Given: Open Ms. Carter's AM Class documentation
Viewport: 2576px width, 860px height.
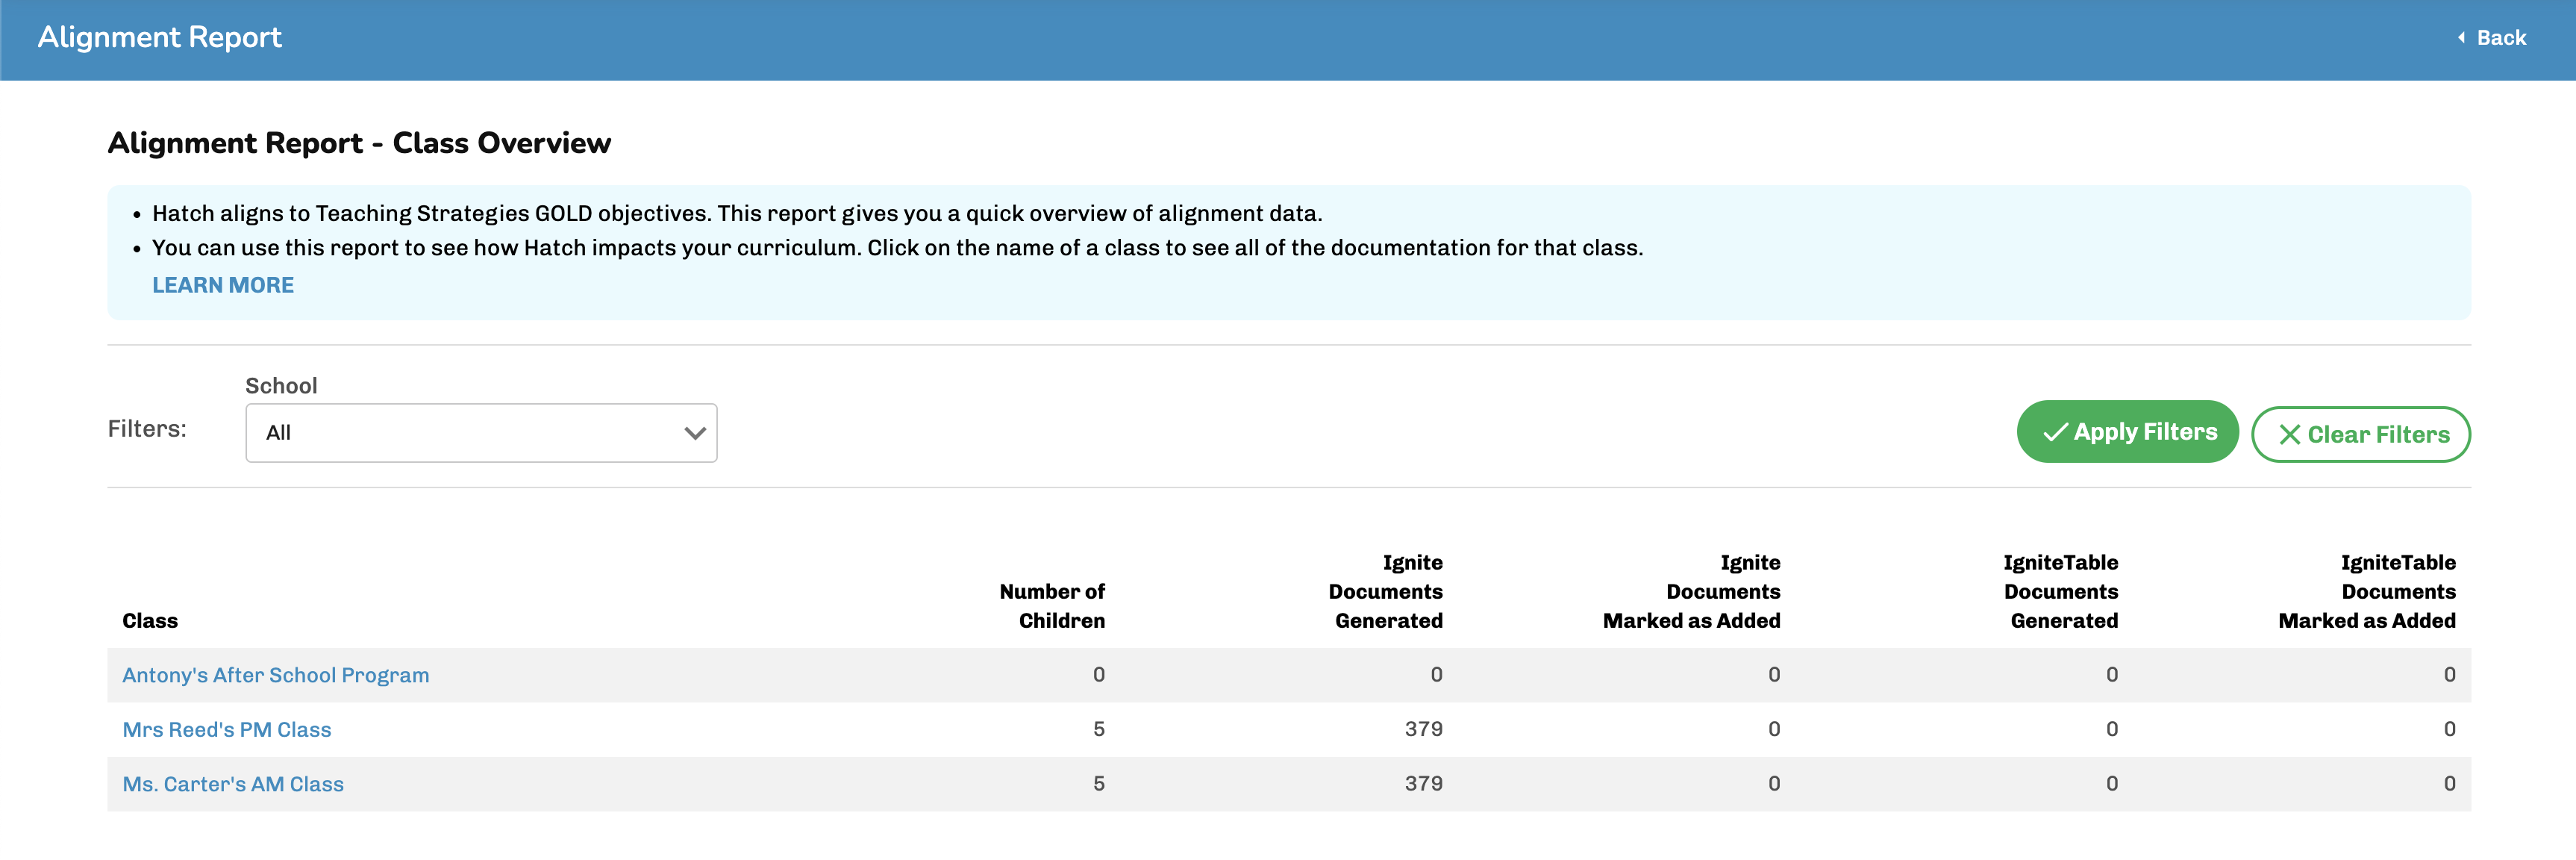Looking at the screenshot, I should pos(233,784).
